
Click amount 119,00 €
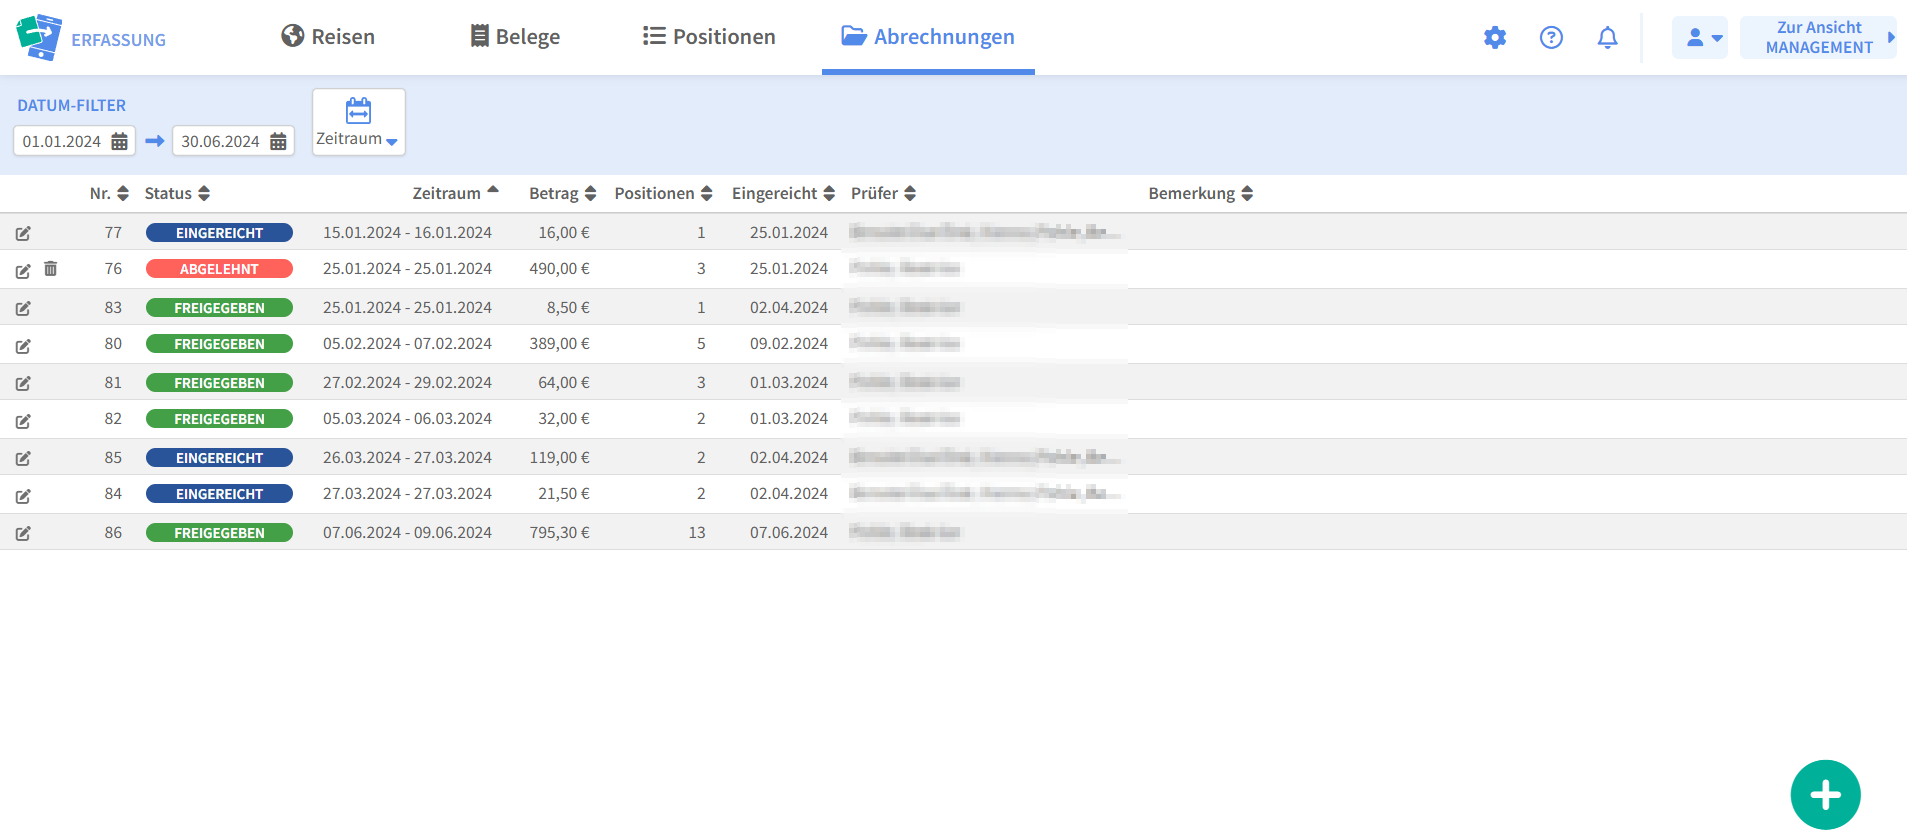[559, 458]
